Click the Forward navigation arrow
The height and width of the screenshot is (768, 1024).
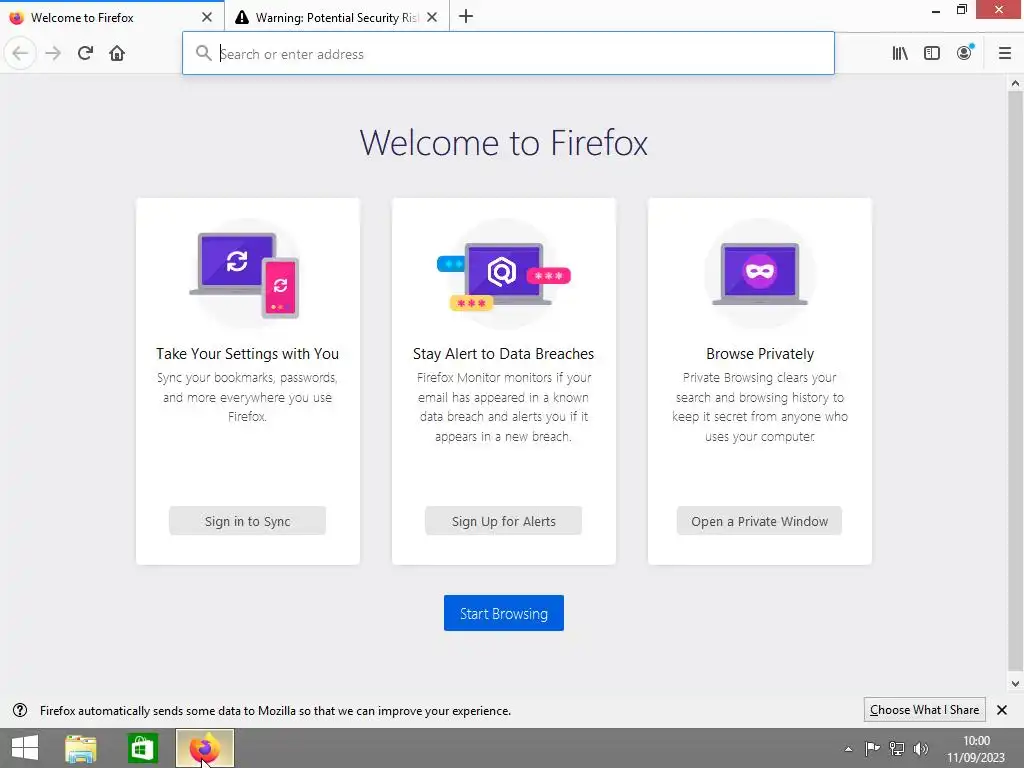(53, 54)
